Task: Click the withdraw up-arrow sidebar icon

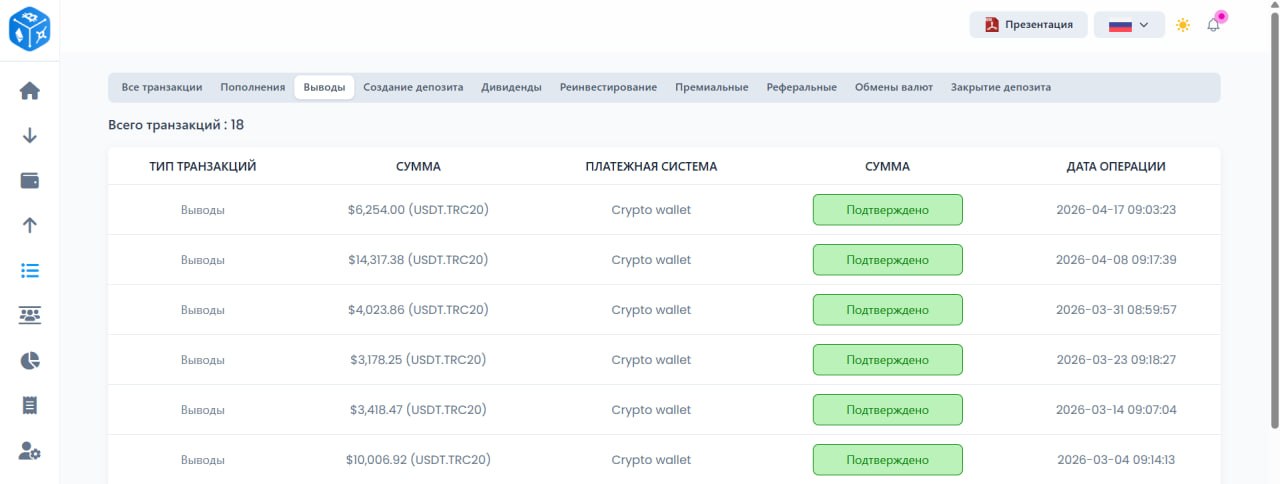Action: point(30,225)
